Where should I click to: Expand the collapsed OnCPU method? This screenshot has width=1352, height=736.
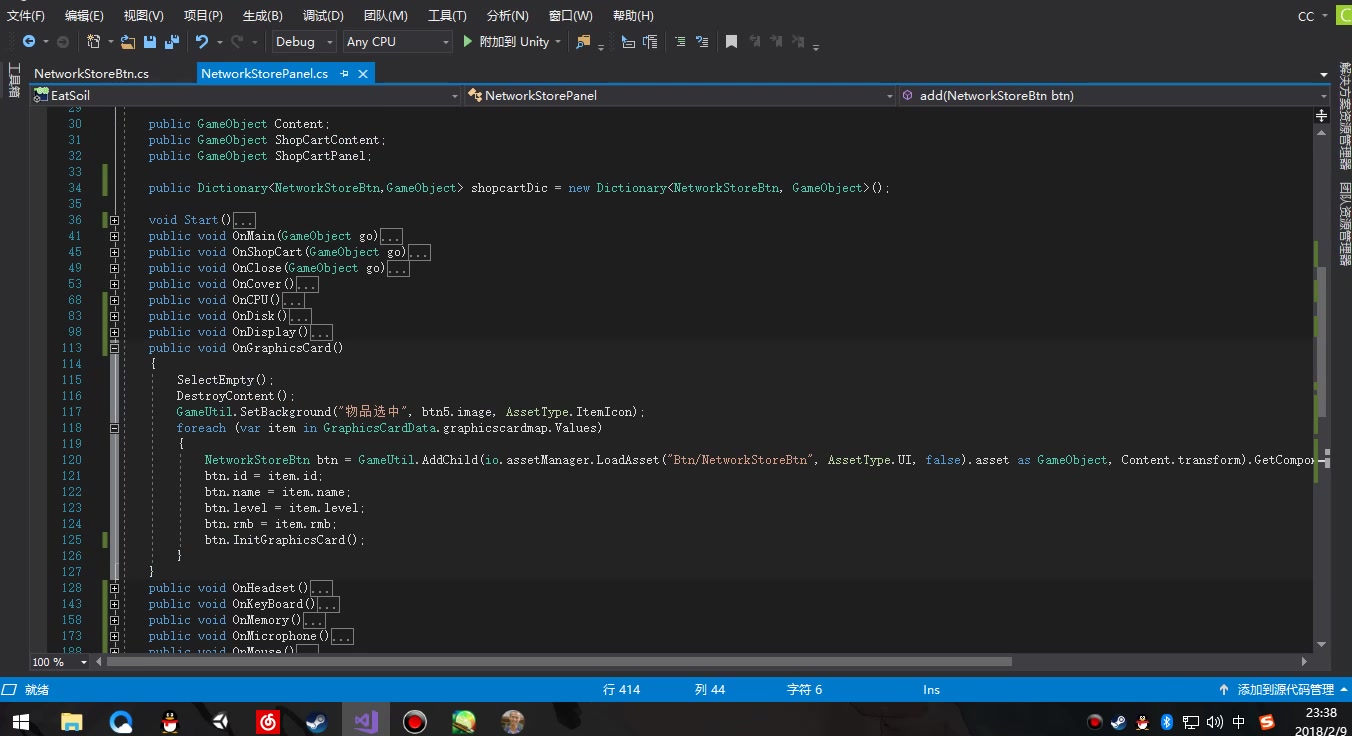click(114, 300)
